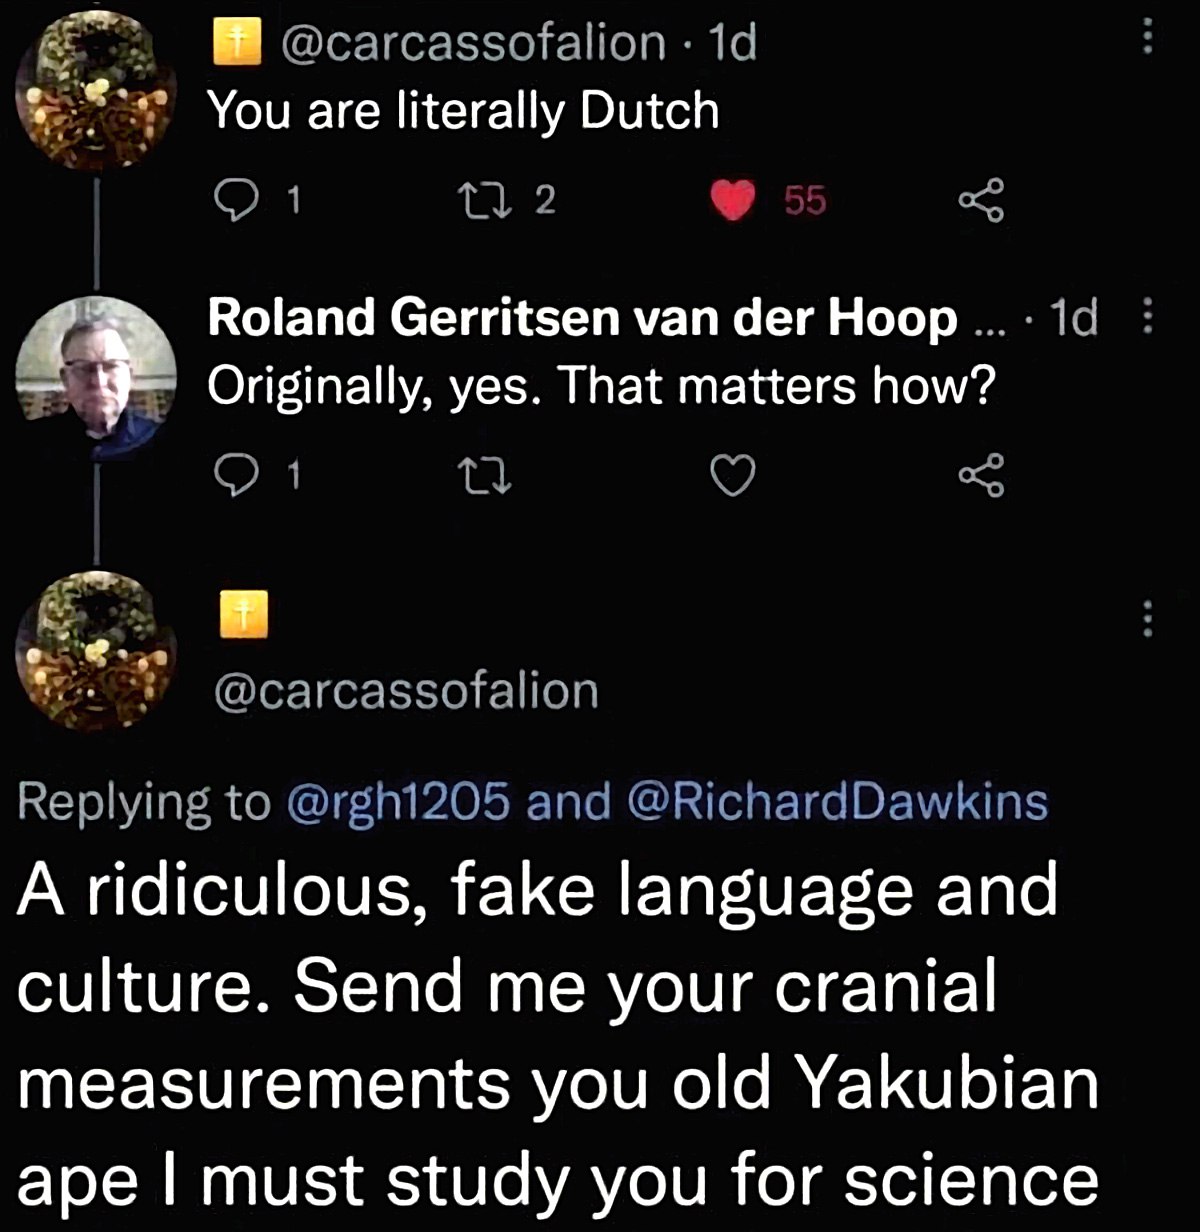Open the @RichardDawkins mention link
Viewport: 1200px width, 1232px height.
pos(837,803)
